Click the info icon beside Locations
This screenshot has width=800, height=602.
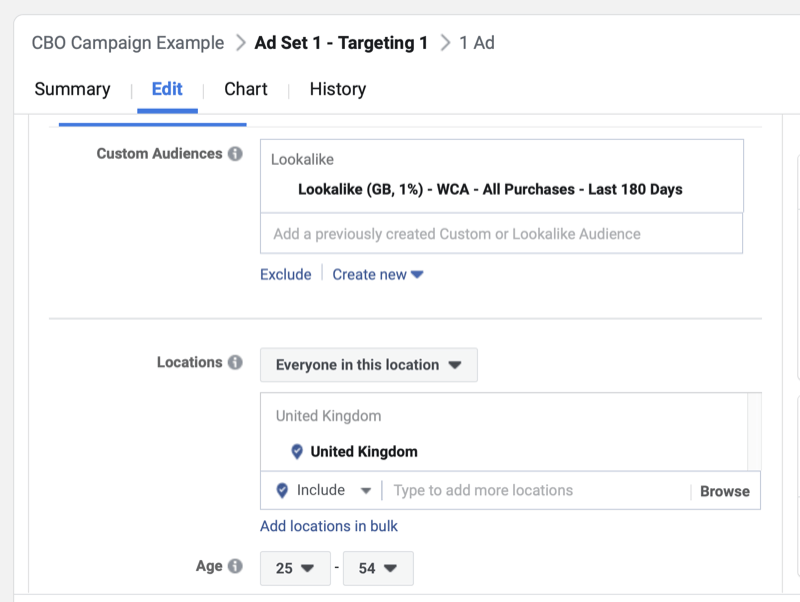pyautogui.click(x=237, y=362)
